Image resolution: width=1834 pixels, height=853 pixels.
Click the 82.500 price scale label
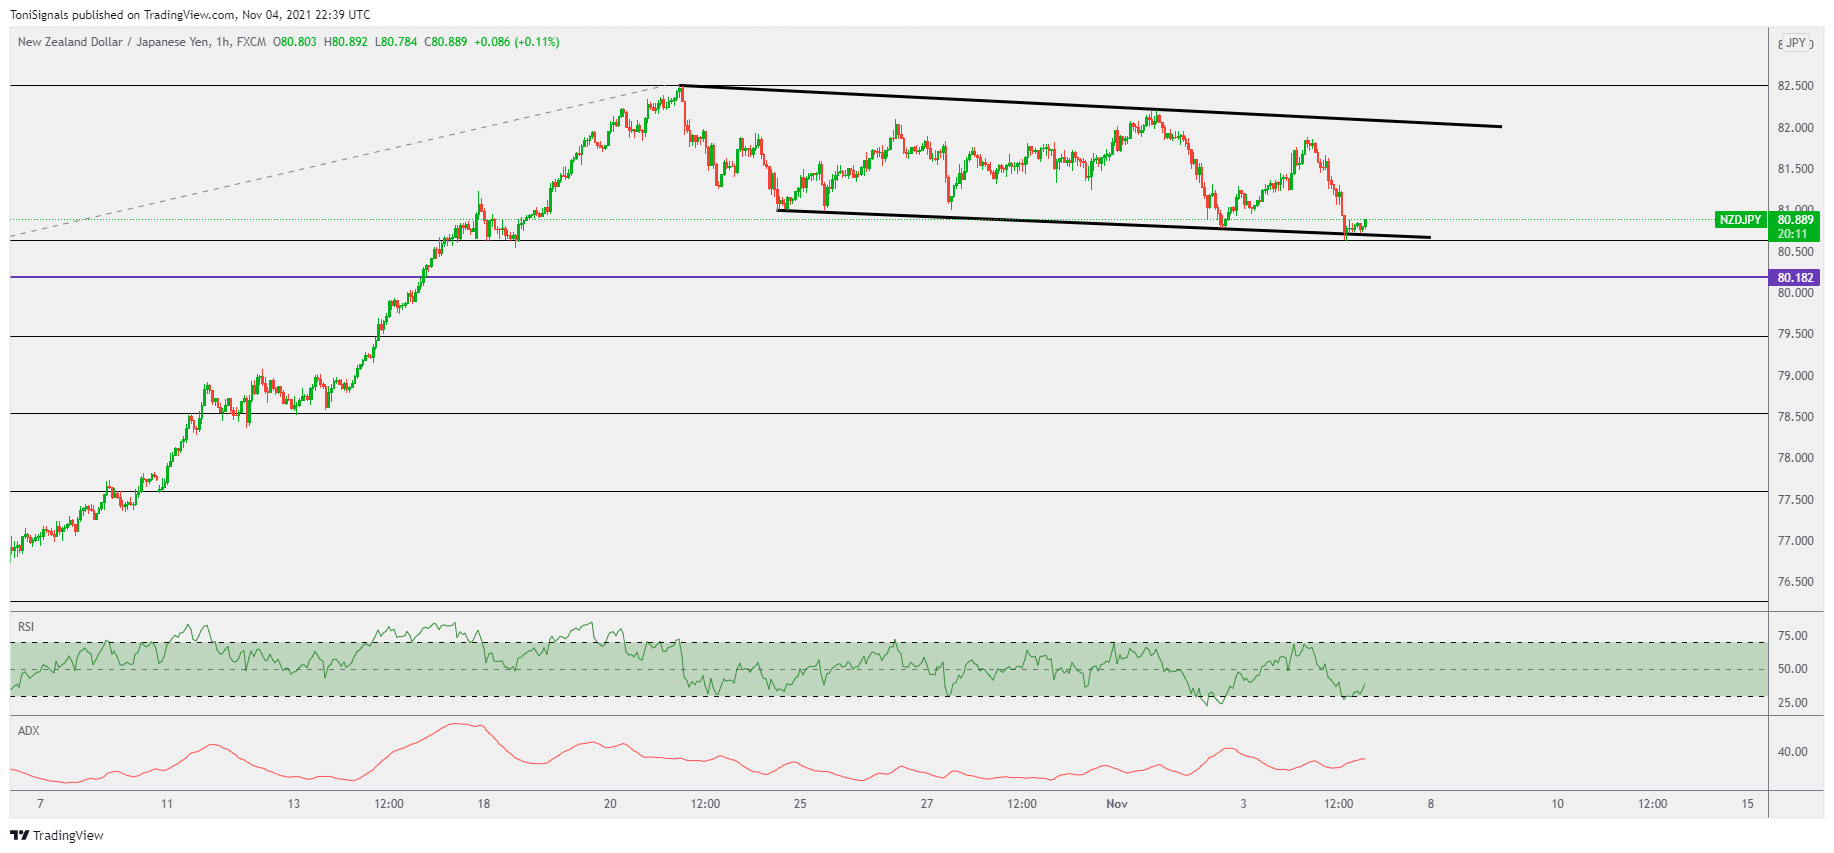(x=1795, y=86)
